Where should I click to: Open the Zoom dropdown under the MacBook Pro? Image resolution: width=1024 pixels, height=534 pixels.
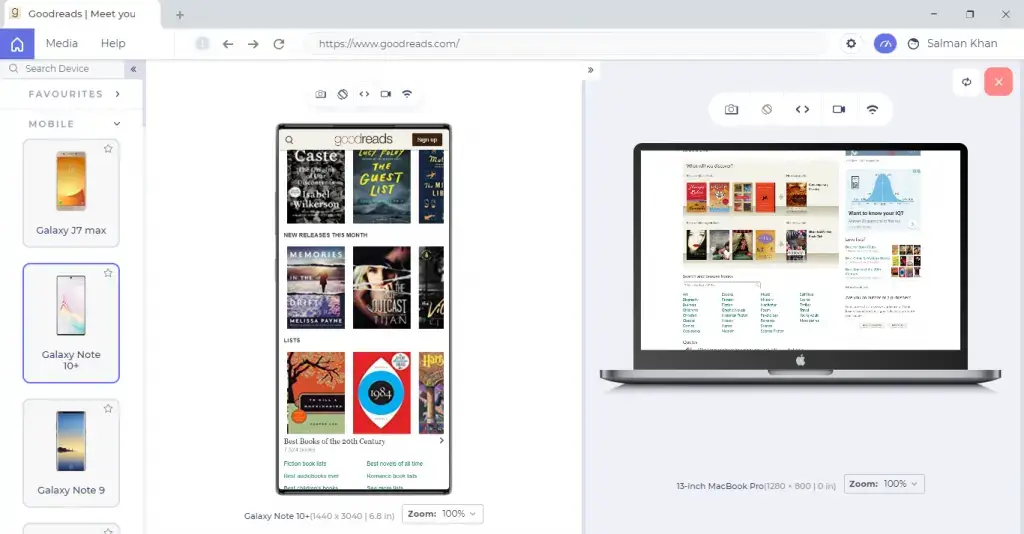point(884,484)
